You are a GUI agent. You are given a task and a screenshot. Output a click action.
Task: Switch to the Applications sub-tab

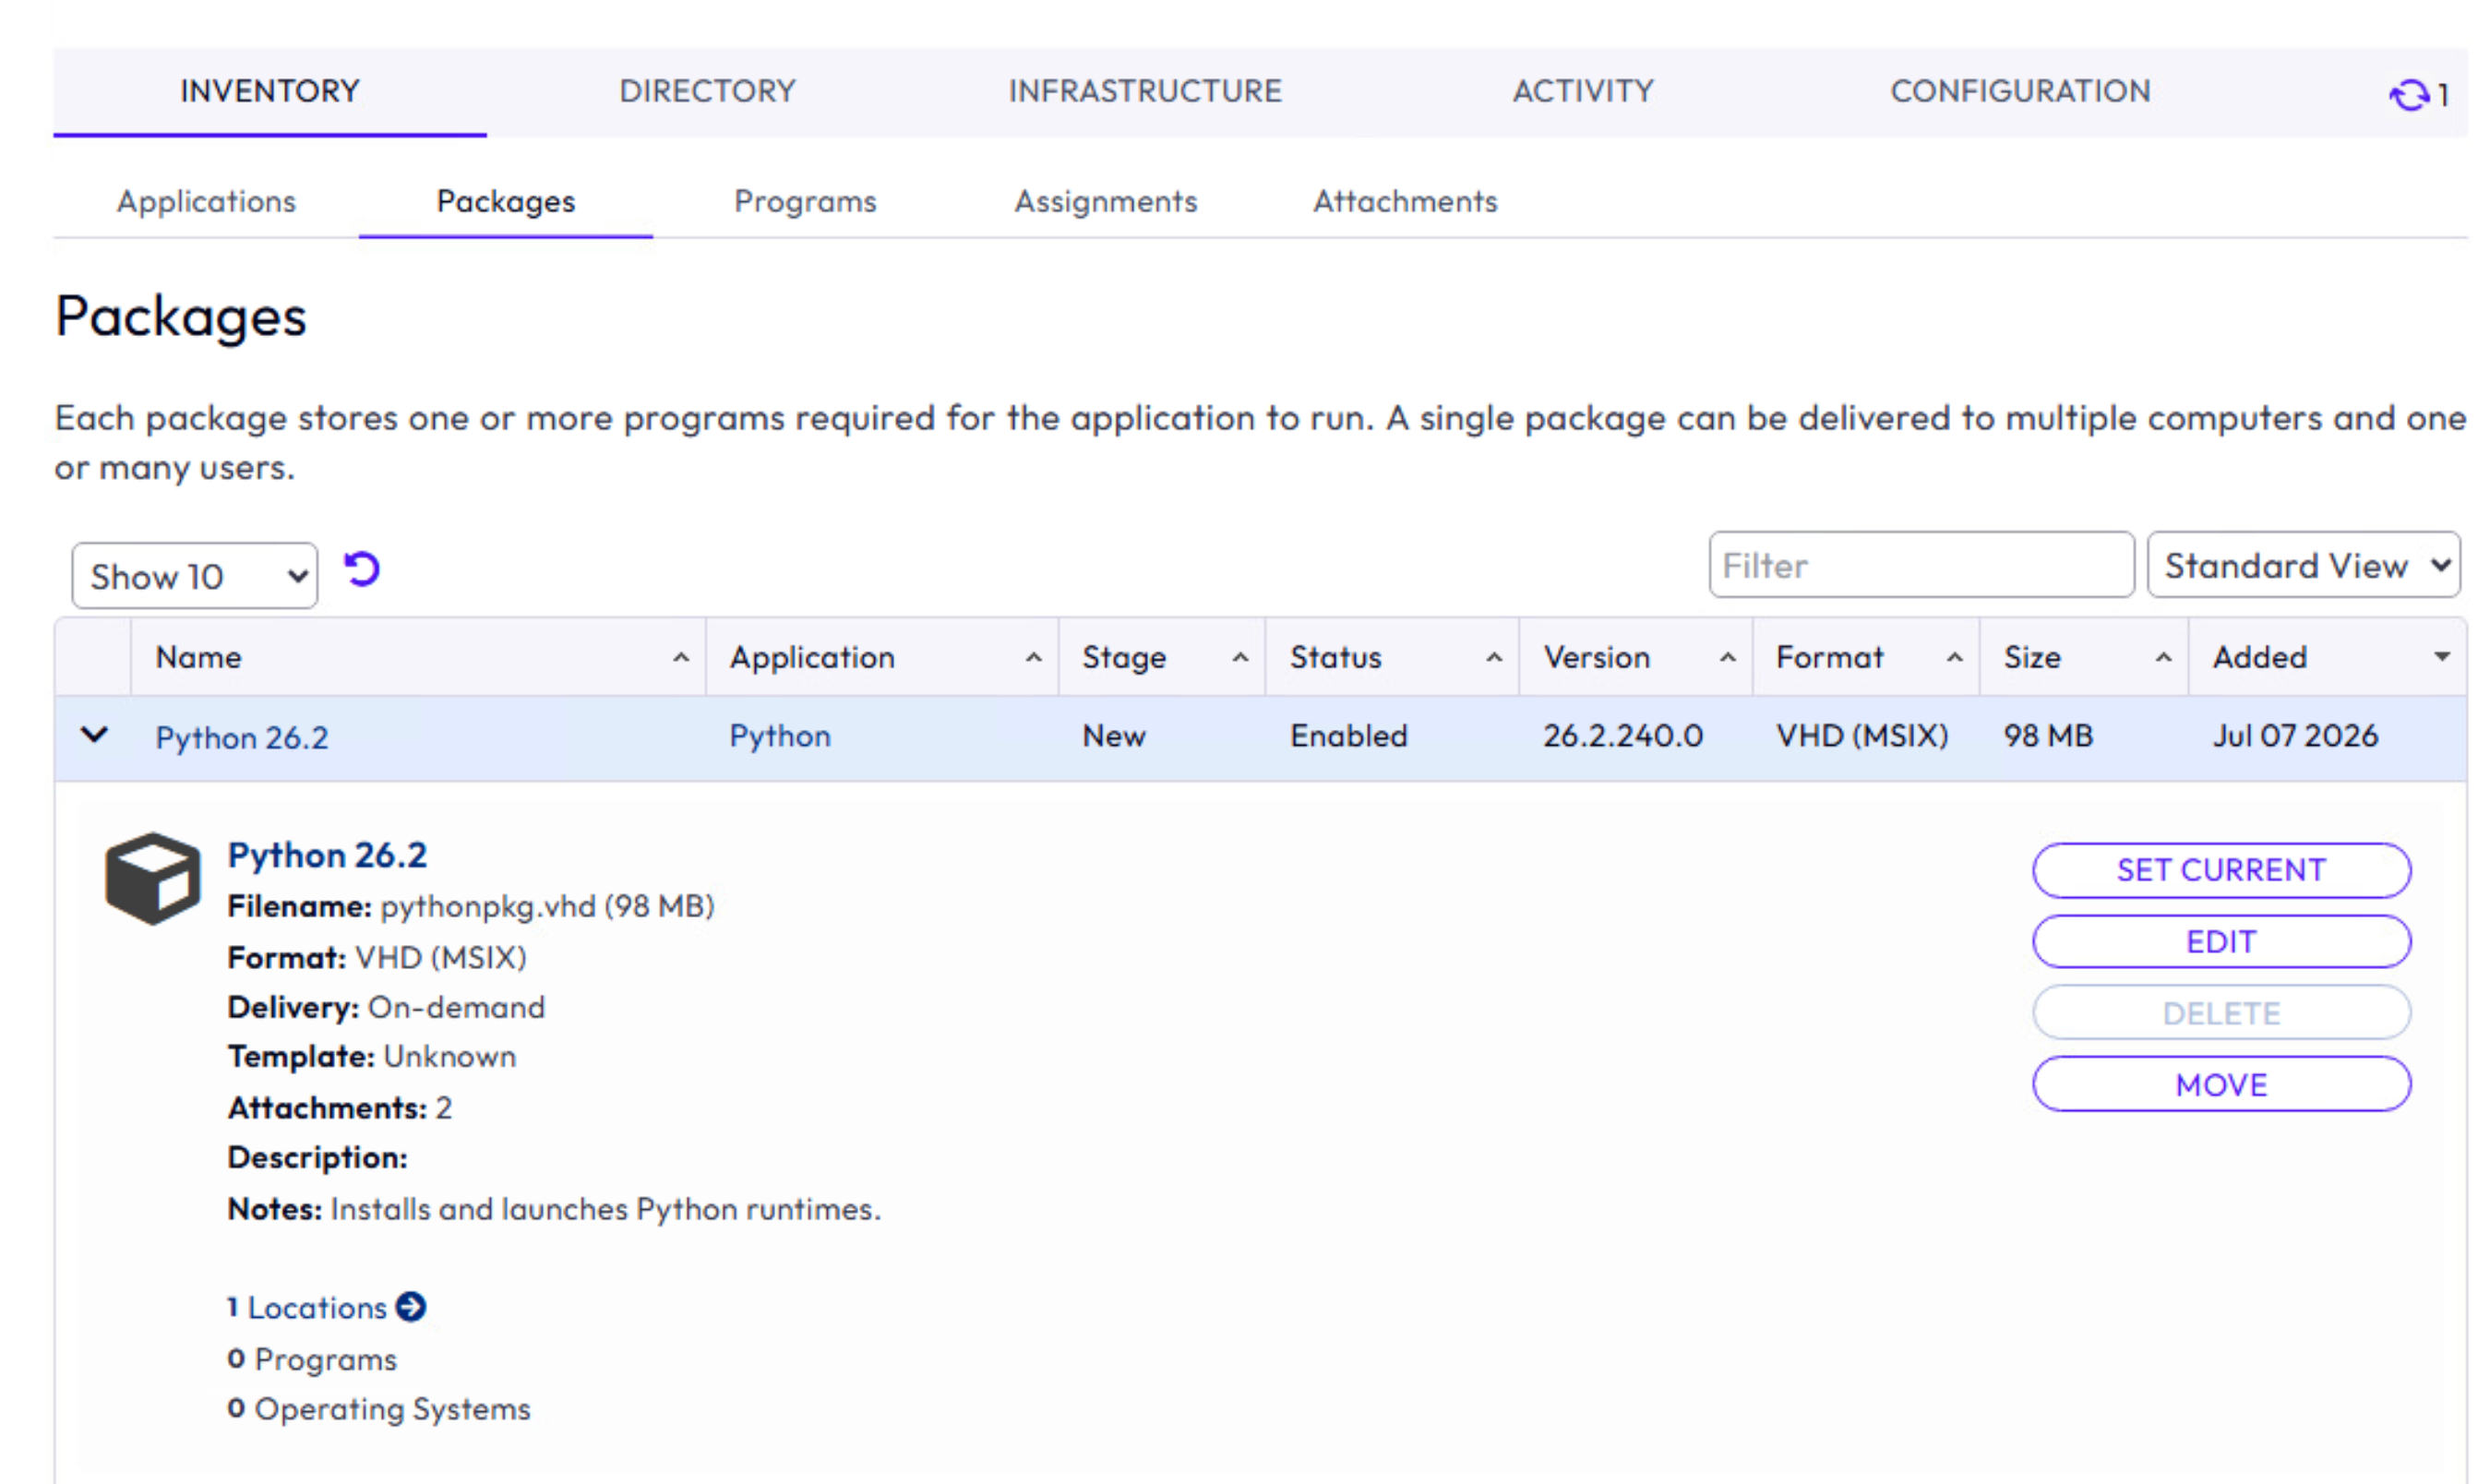(207, 201)
